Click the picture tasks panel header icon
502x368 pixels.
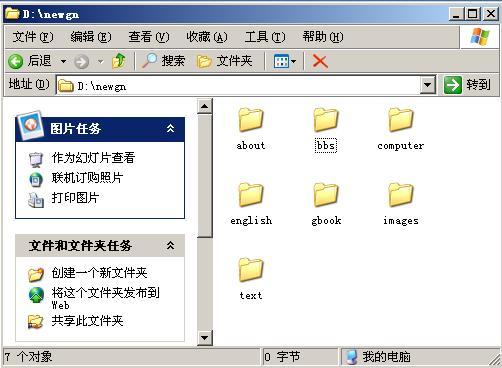[x=30, y=125]
